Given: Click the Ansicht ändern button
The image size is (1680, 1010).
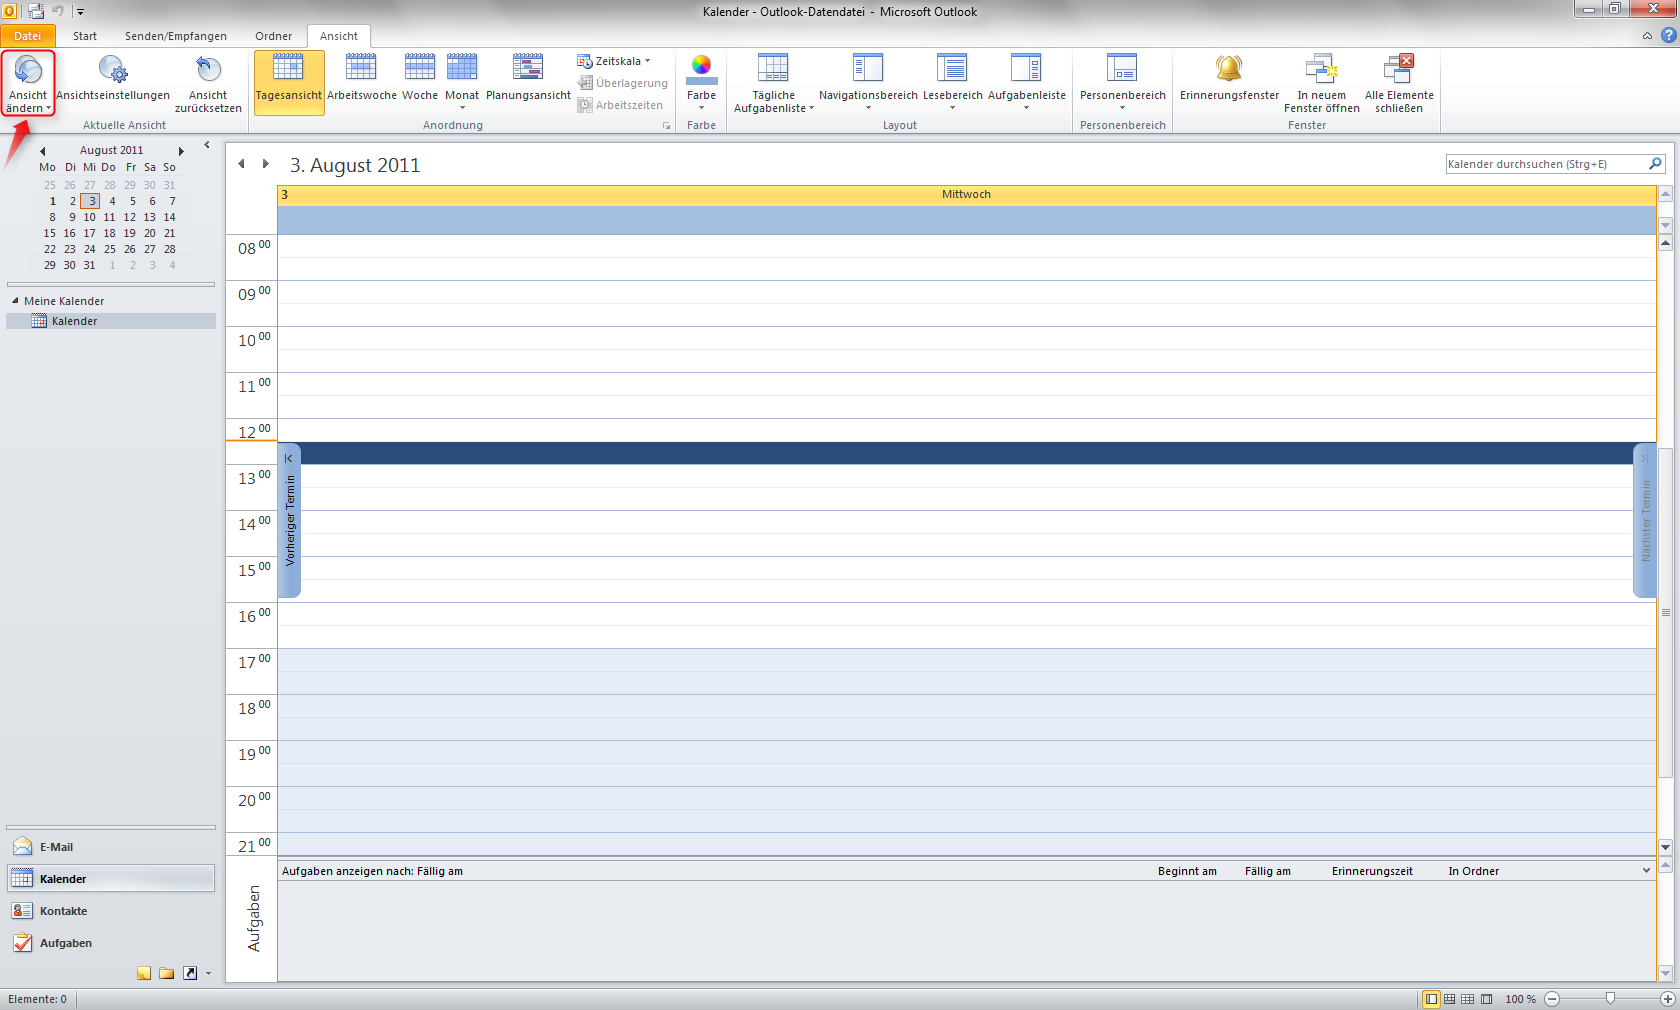Looking at the screenshot, I should click(x=28, y=83).
